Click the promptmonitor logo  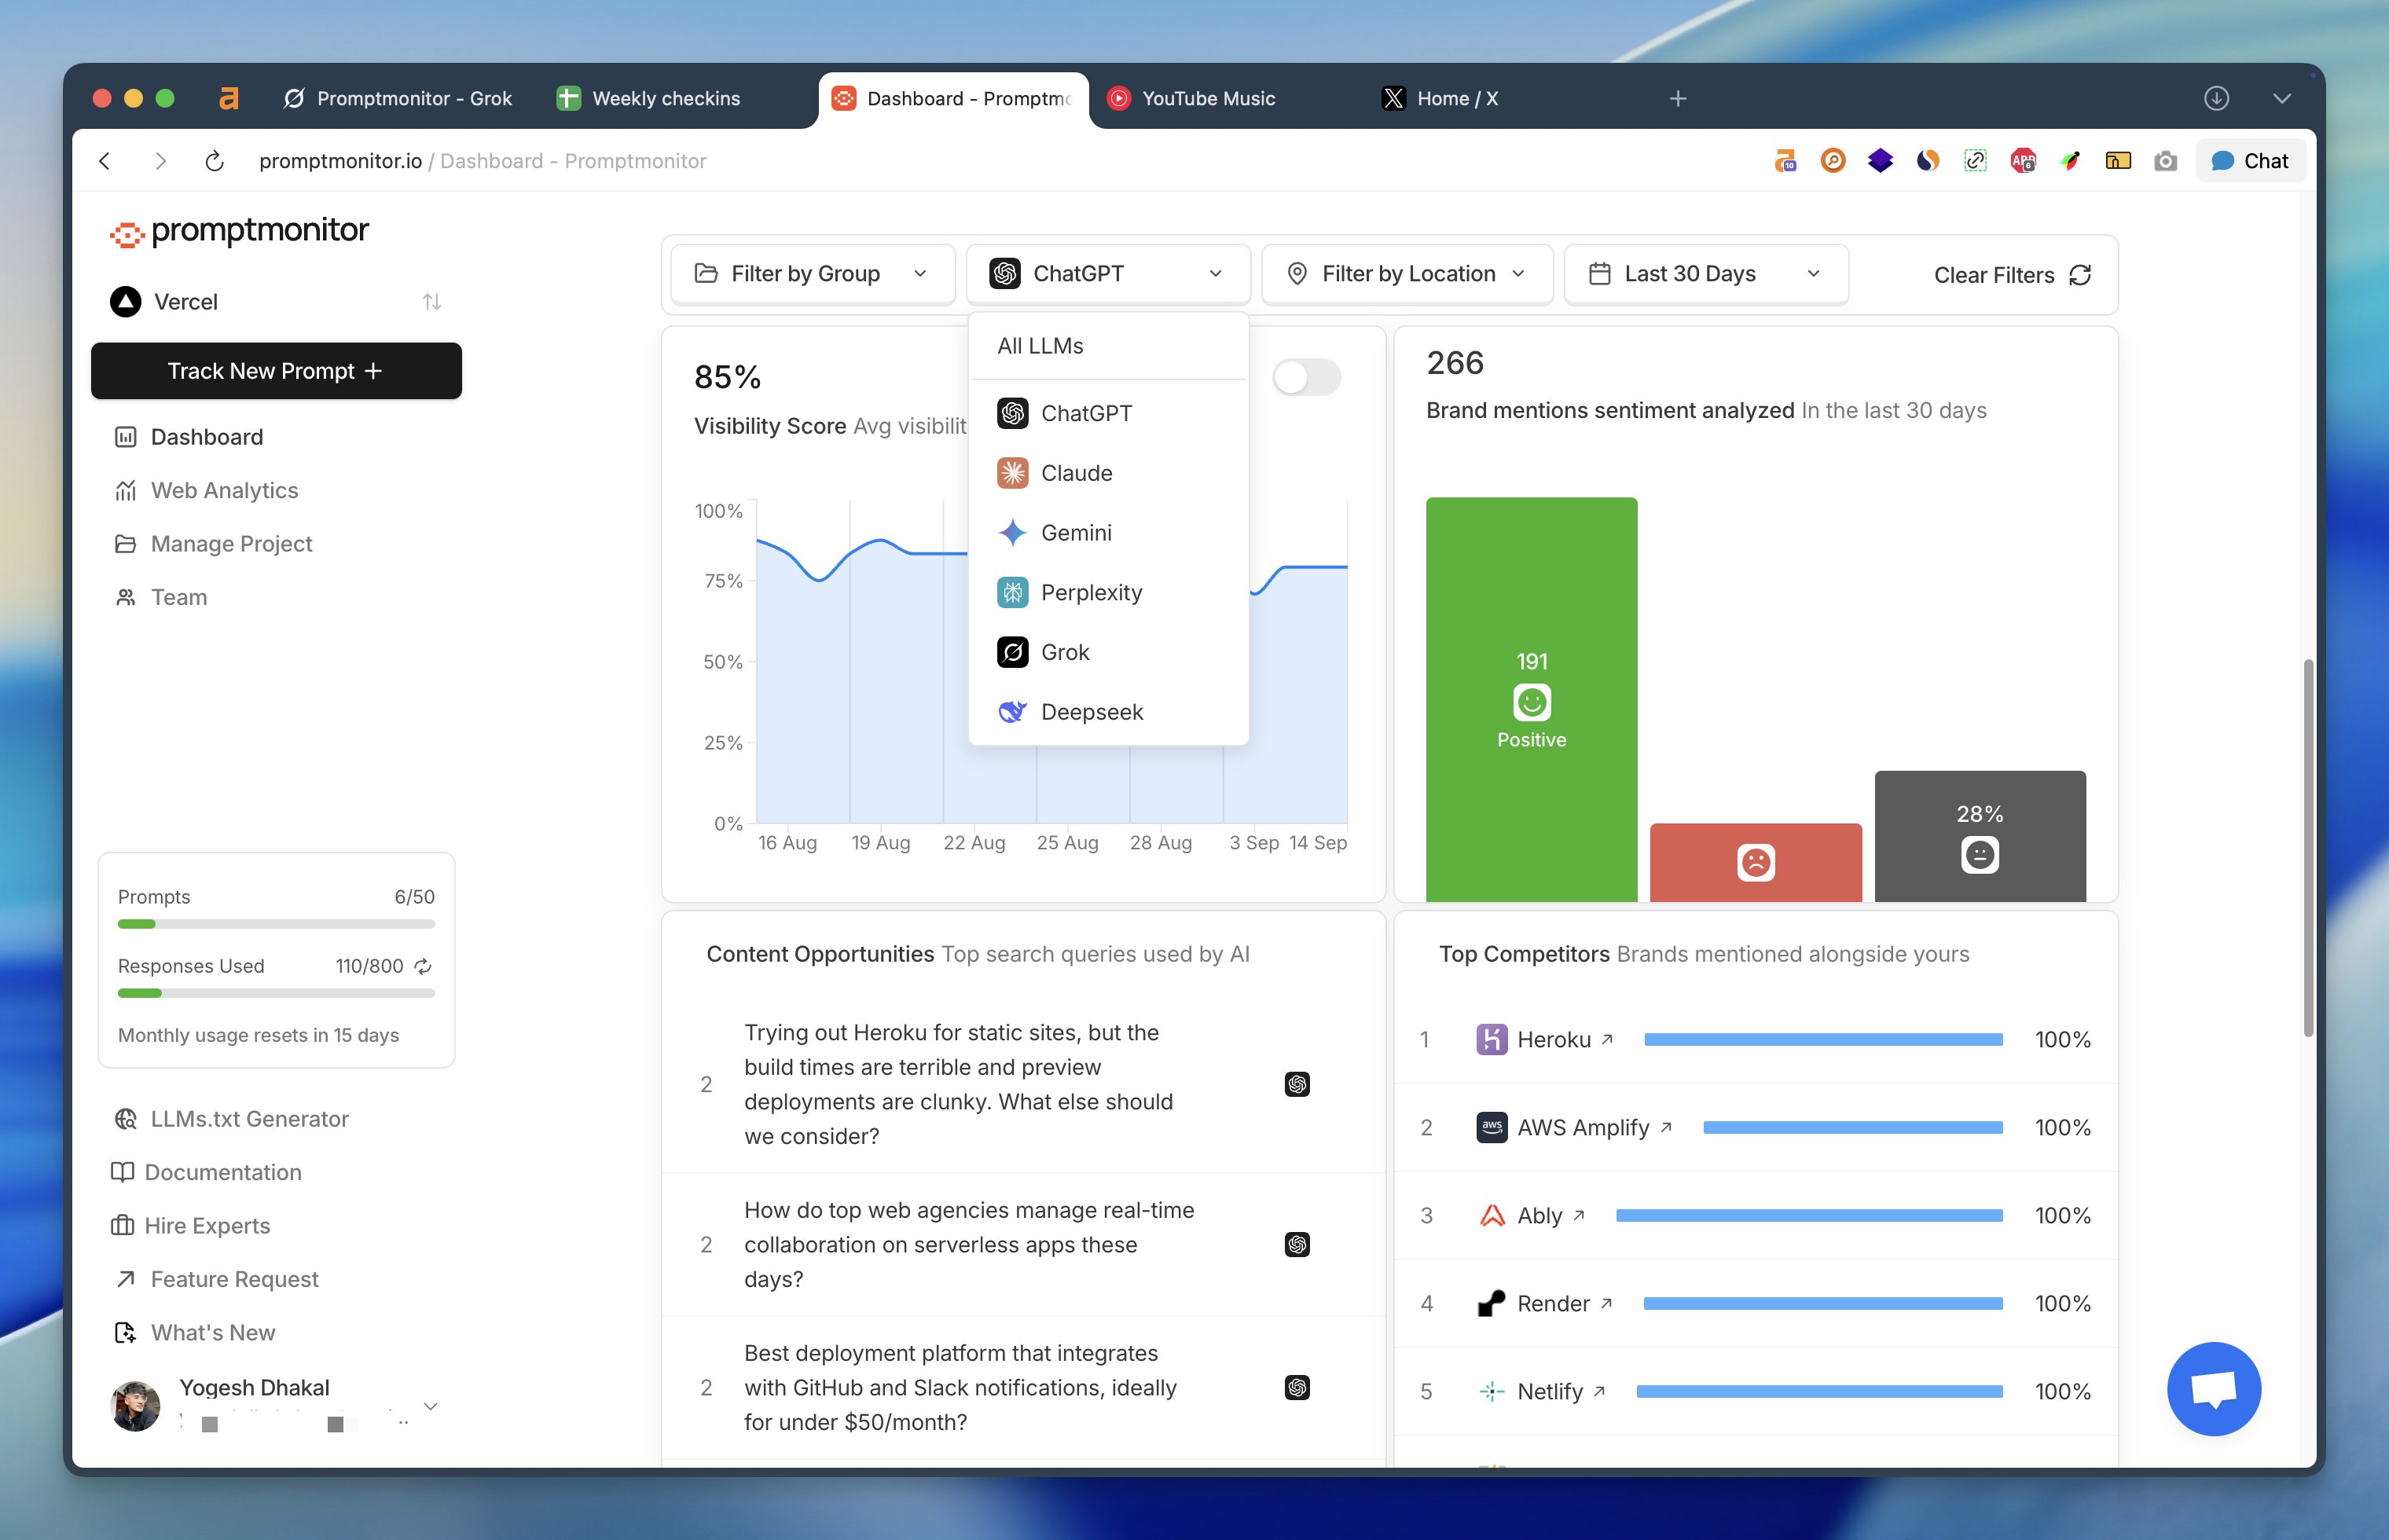tap(240, 231)
